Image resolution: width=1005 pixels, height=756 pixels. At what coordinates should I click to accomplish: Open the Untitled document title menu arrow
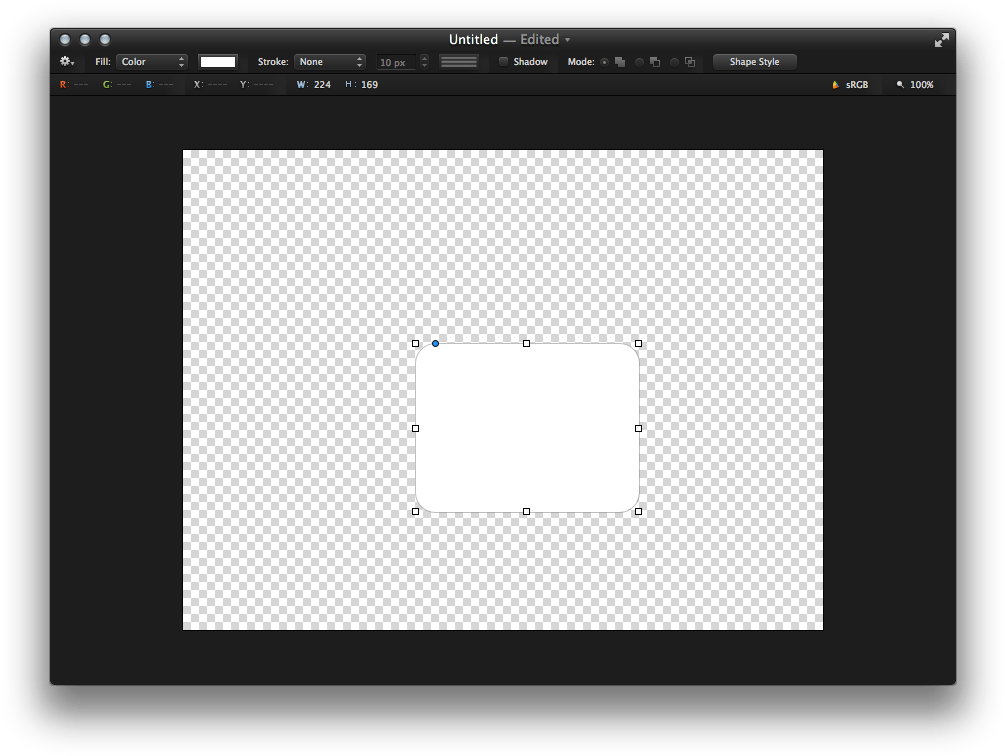(568, 40)
